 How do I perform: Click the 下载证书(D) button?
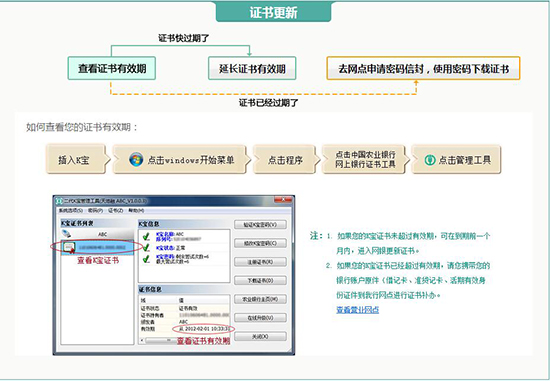click(260, 280)
